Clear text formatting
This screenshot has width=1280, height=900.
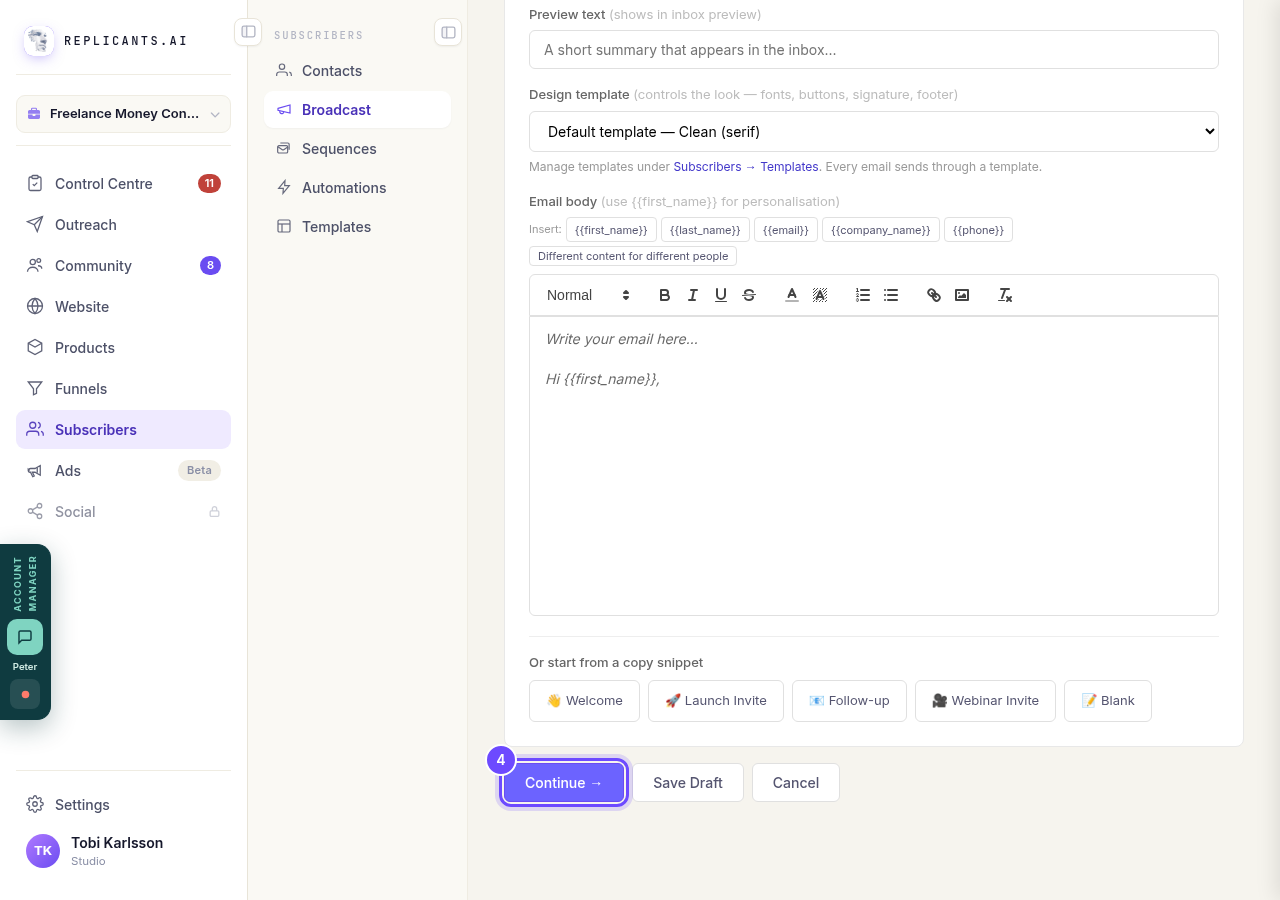coord(1004,295)
